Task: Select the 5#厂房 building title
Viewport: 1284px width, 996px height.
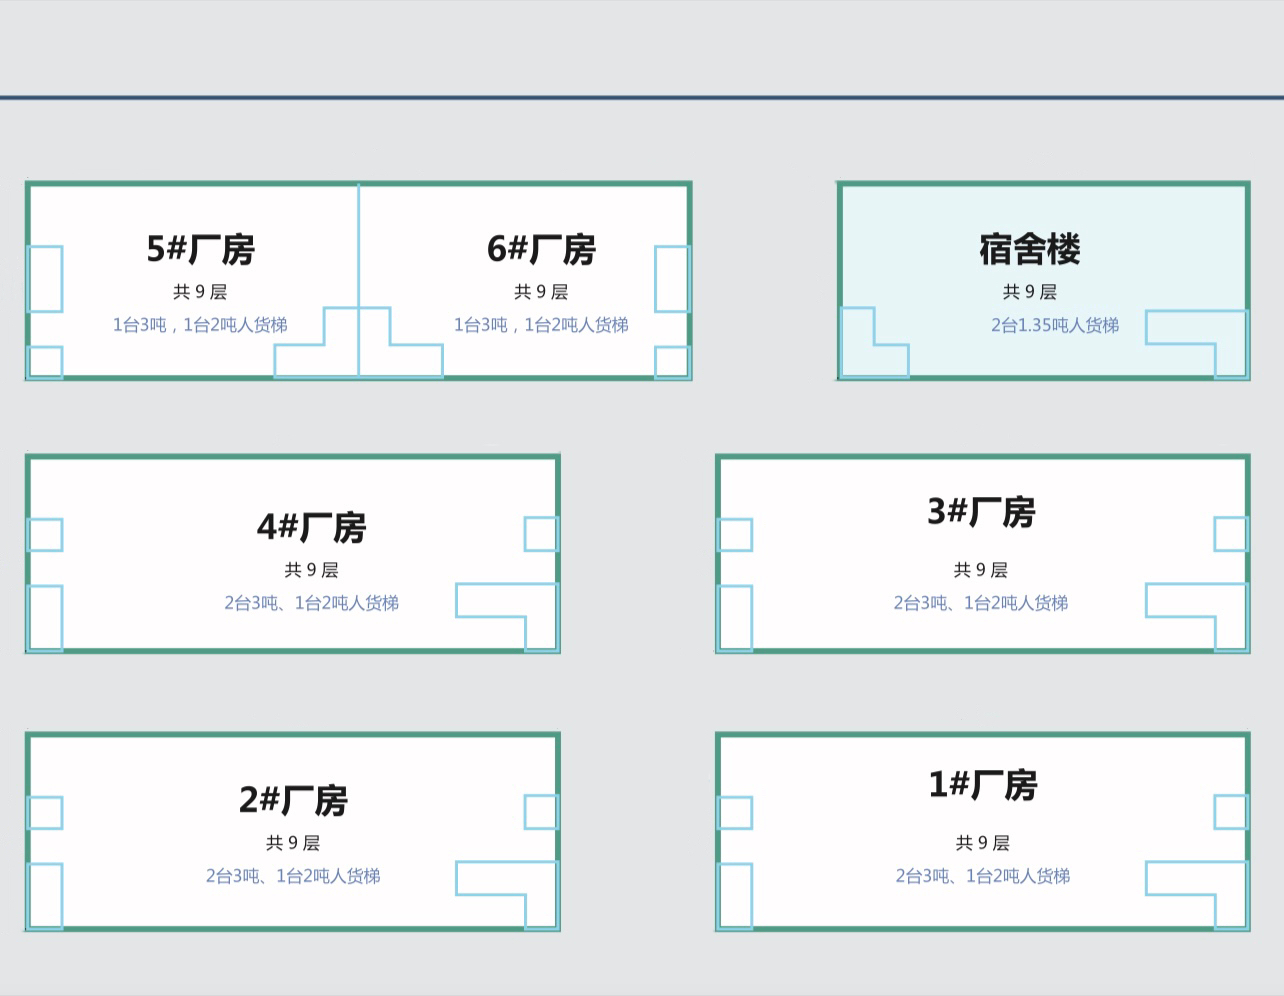Action: point(200,249)
